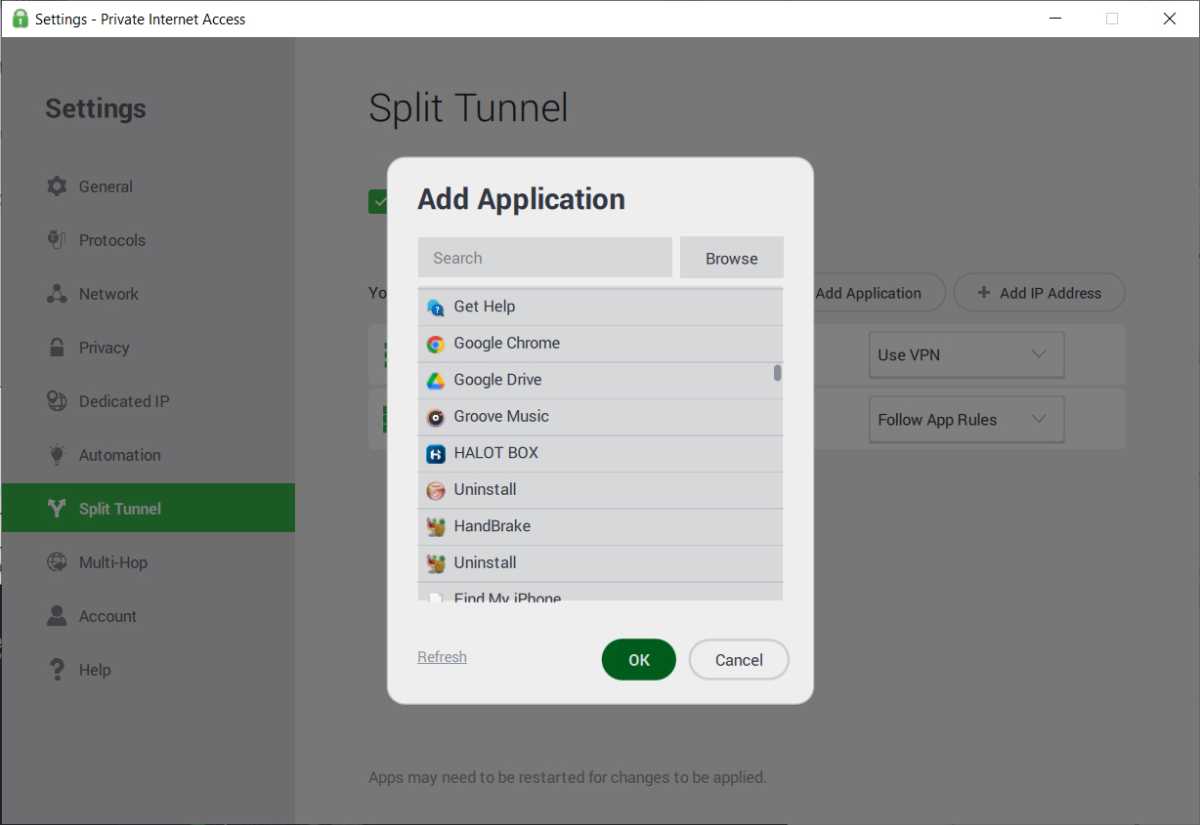
Task: Select the Uninstall entry directly below HALOT BOX
Action: click(x=600, y=490)
